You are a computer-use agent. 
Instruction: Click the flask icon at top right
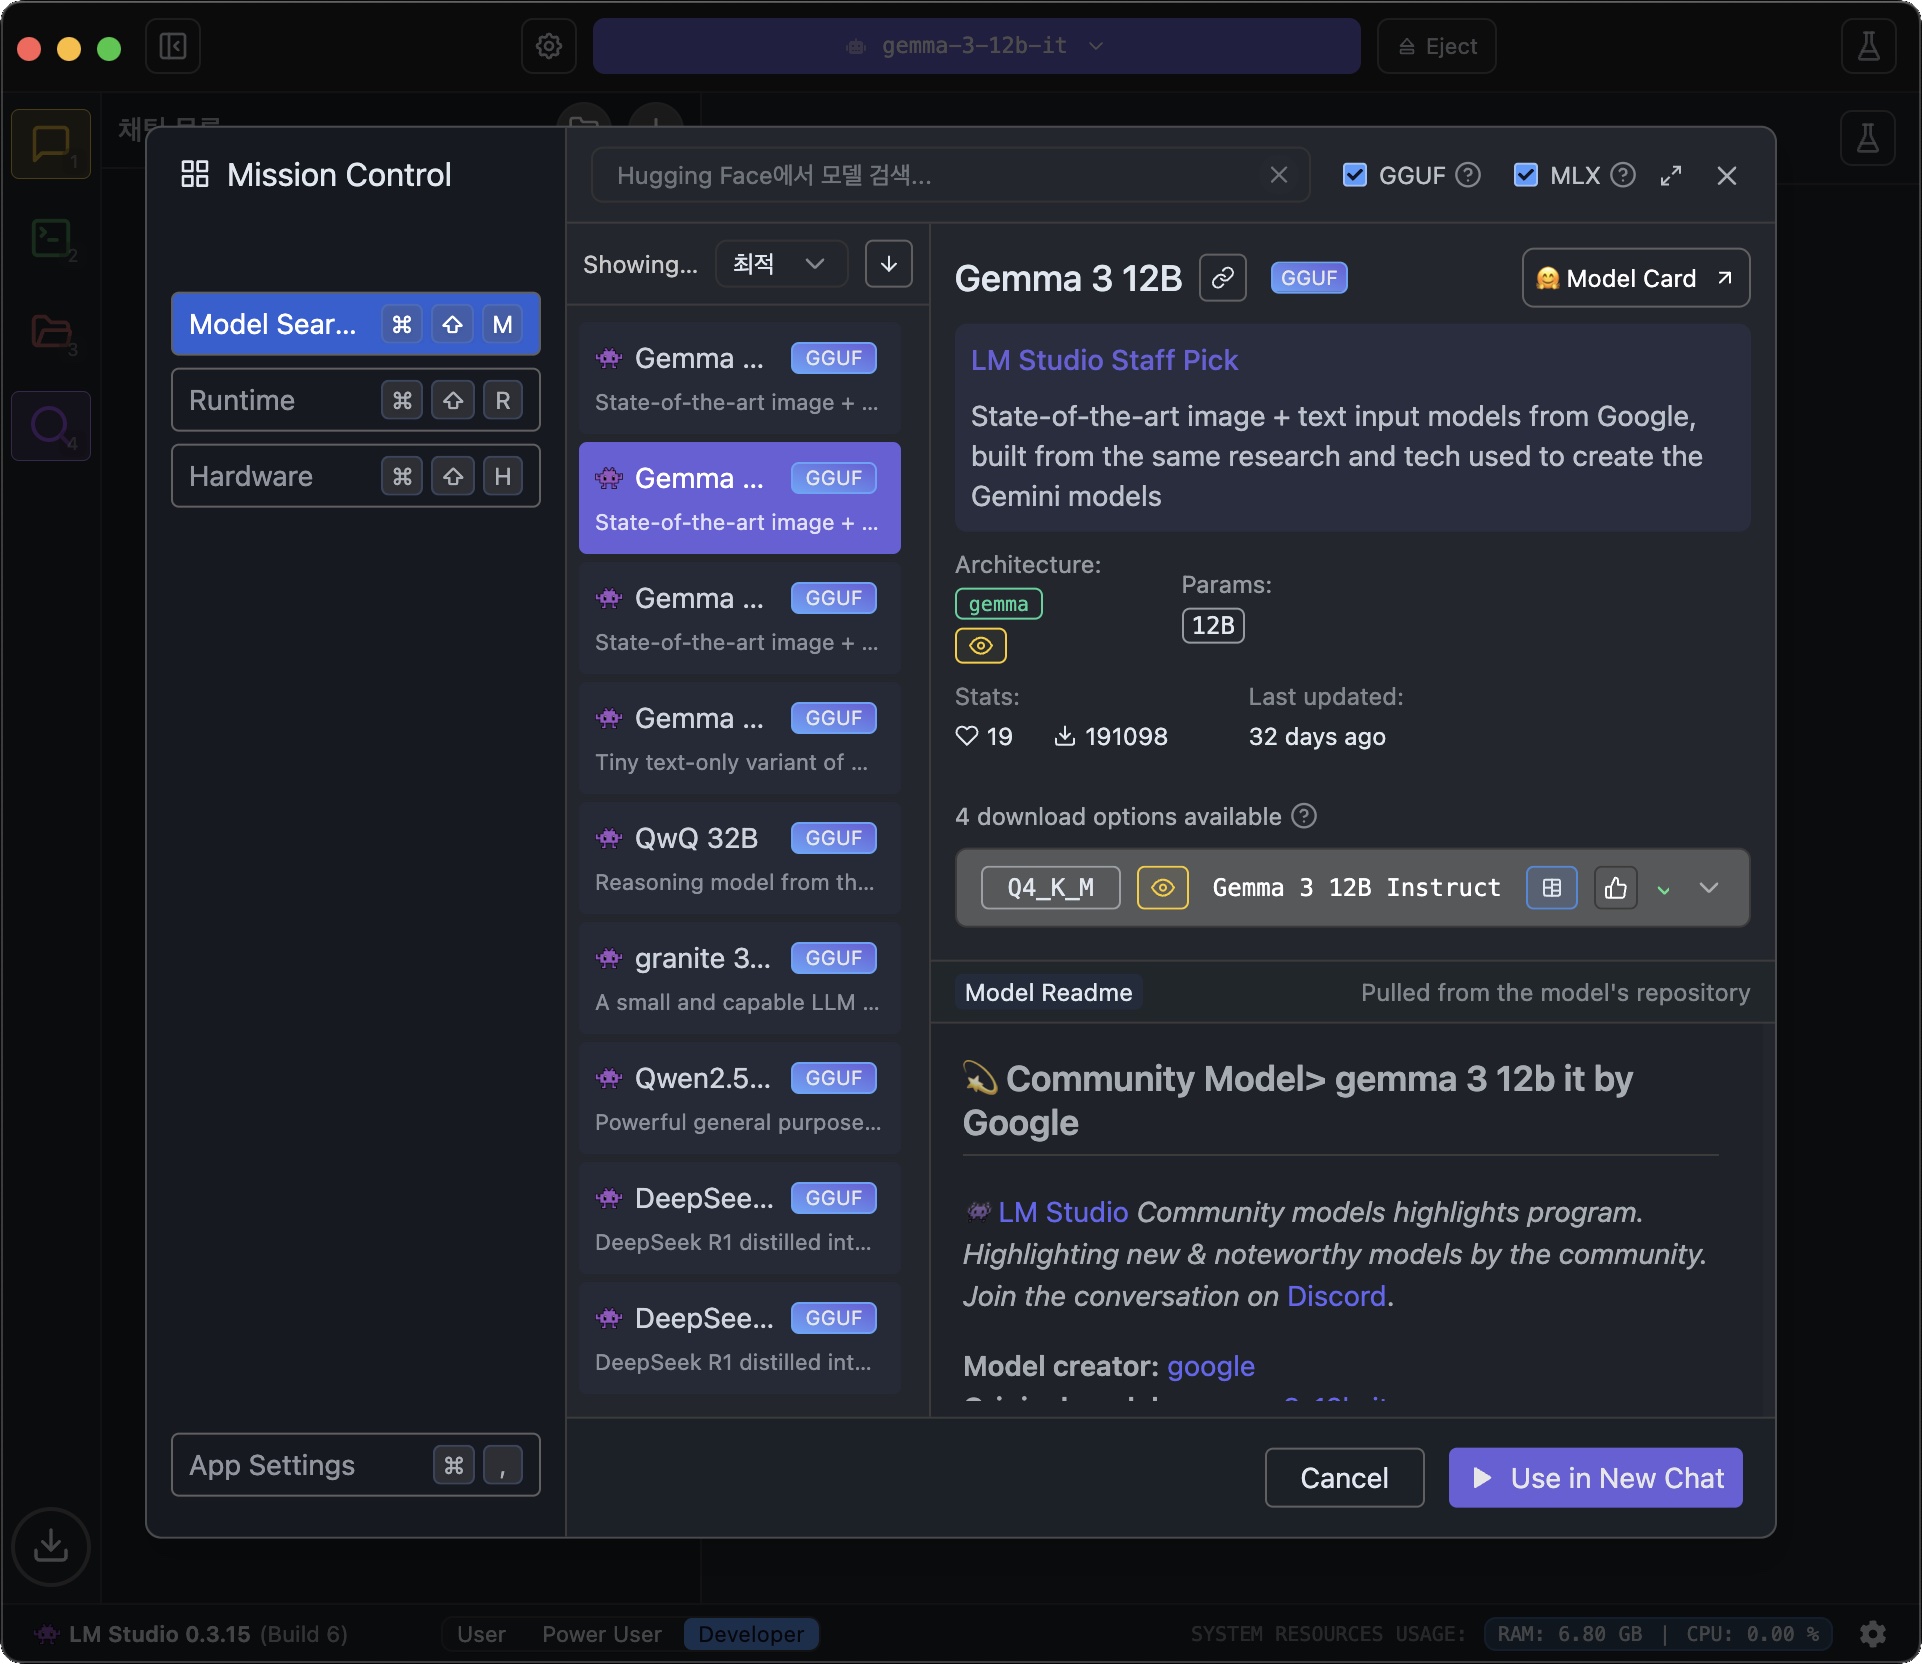(1869, 46)
